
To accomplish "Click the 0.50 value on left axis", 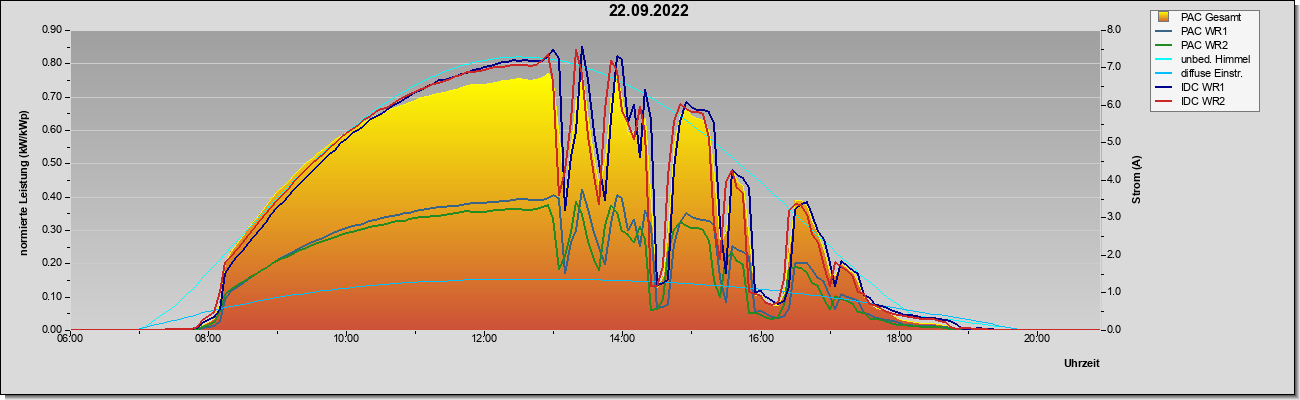I will 52,163.
